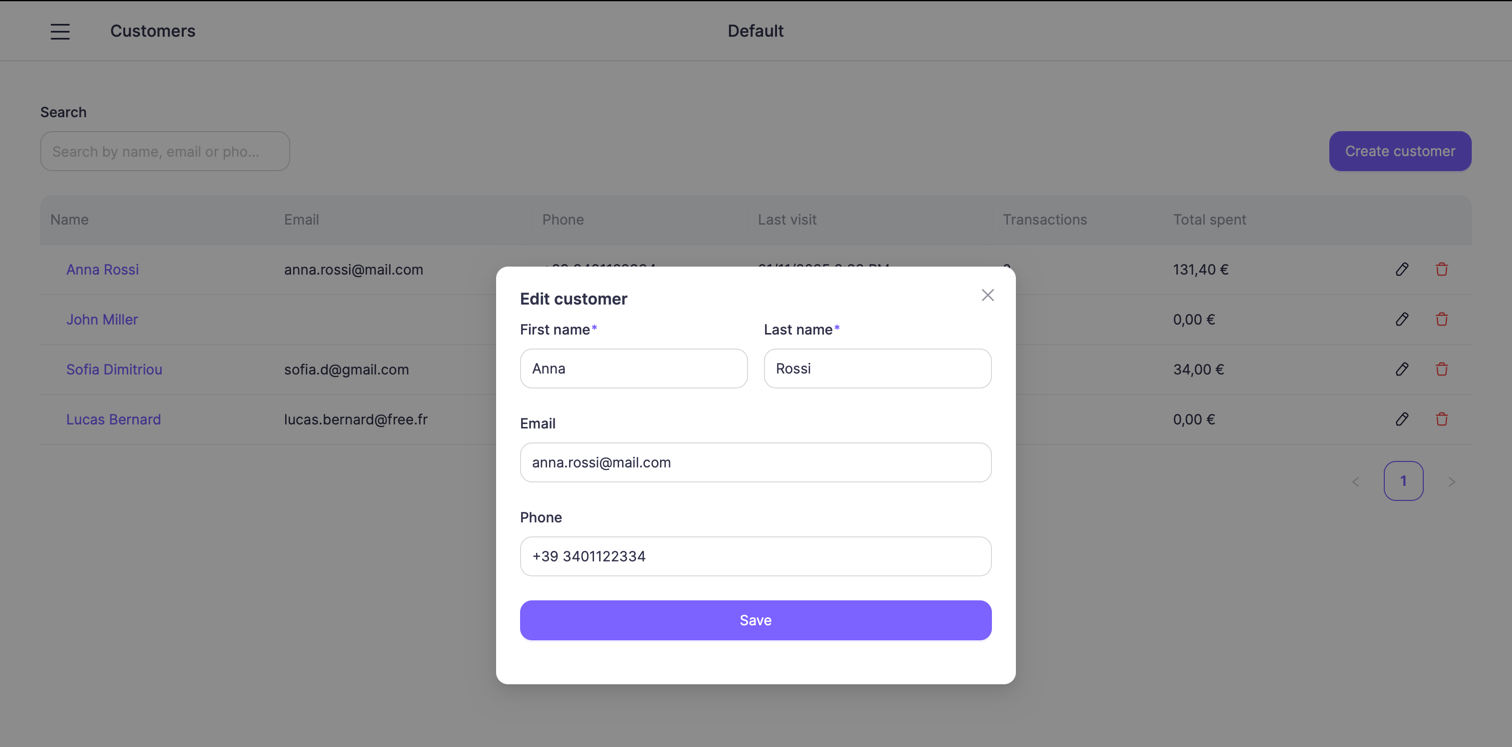Open the hamburger navigation menu
The height and width of the screenshot is (747, 1512).
click(x=60, y=31)
